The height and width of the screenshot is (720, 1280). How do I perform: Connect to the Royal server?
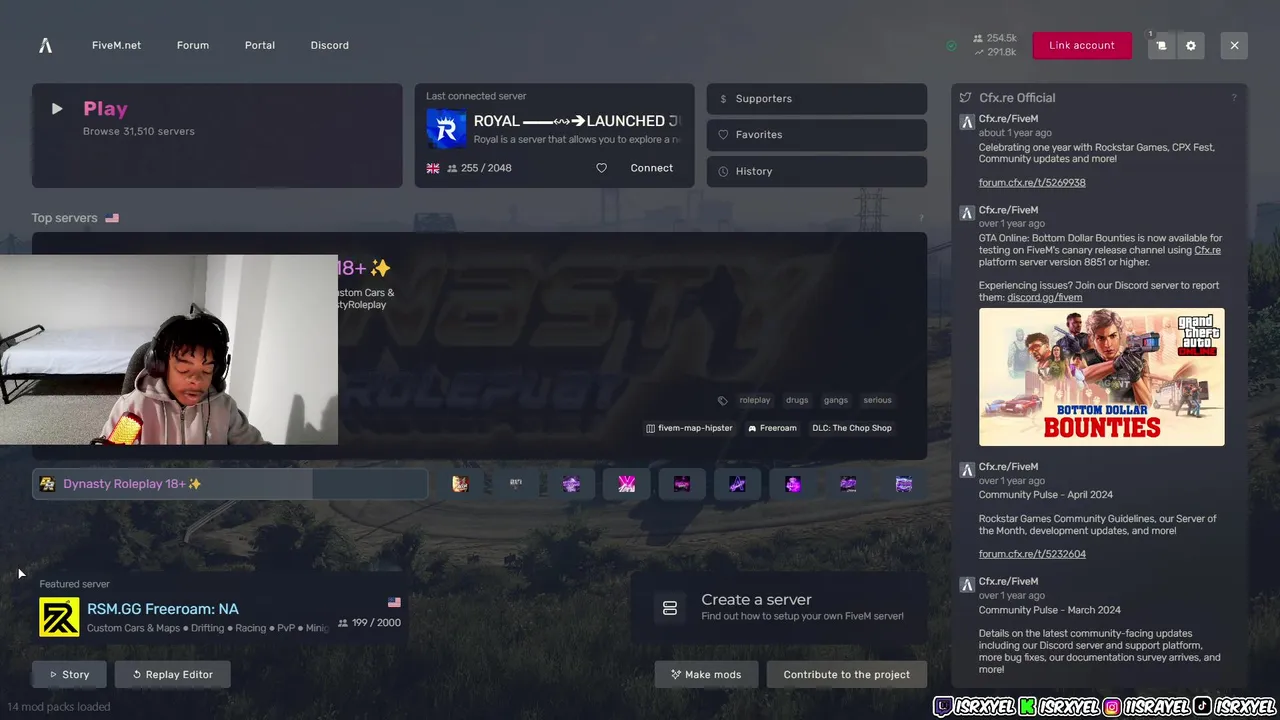651,168
